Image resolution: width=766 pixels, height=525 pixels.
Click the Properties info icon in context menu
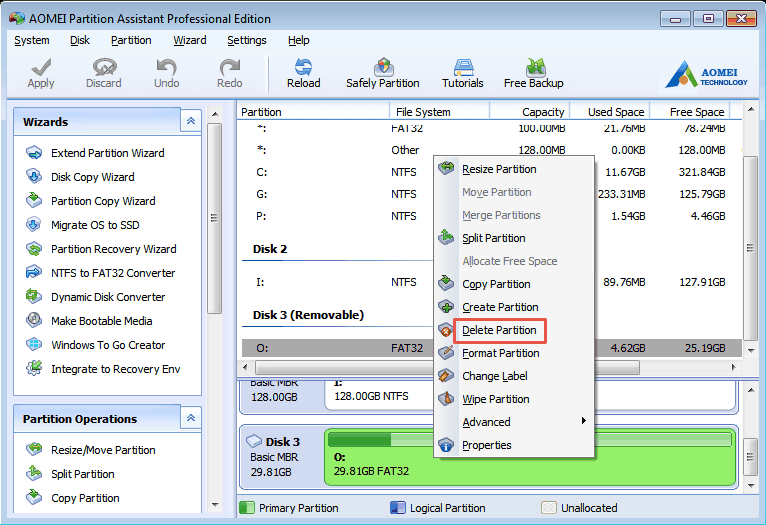[446, 444]
